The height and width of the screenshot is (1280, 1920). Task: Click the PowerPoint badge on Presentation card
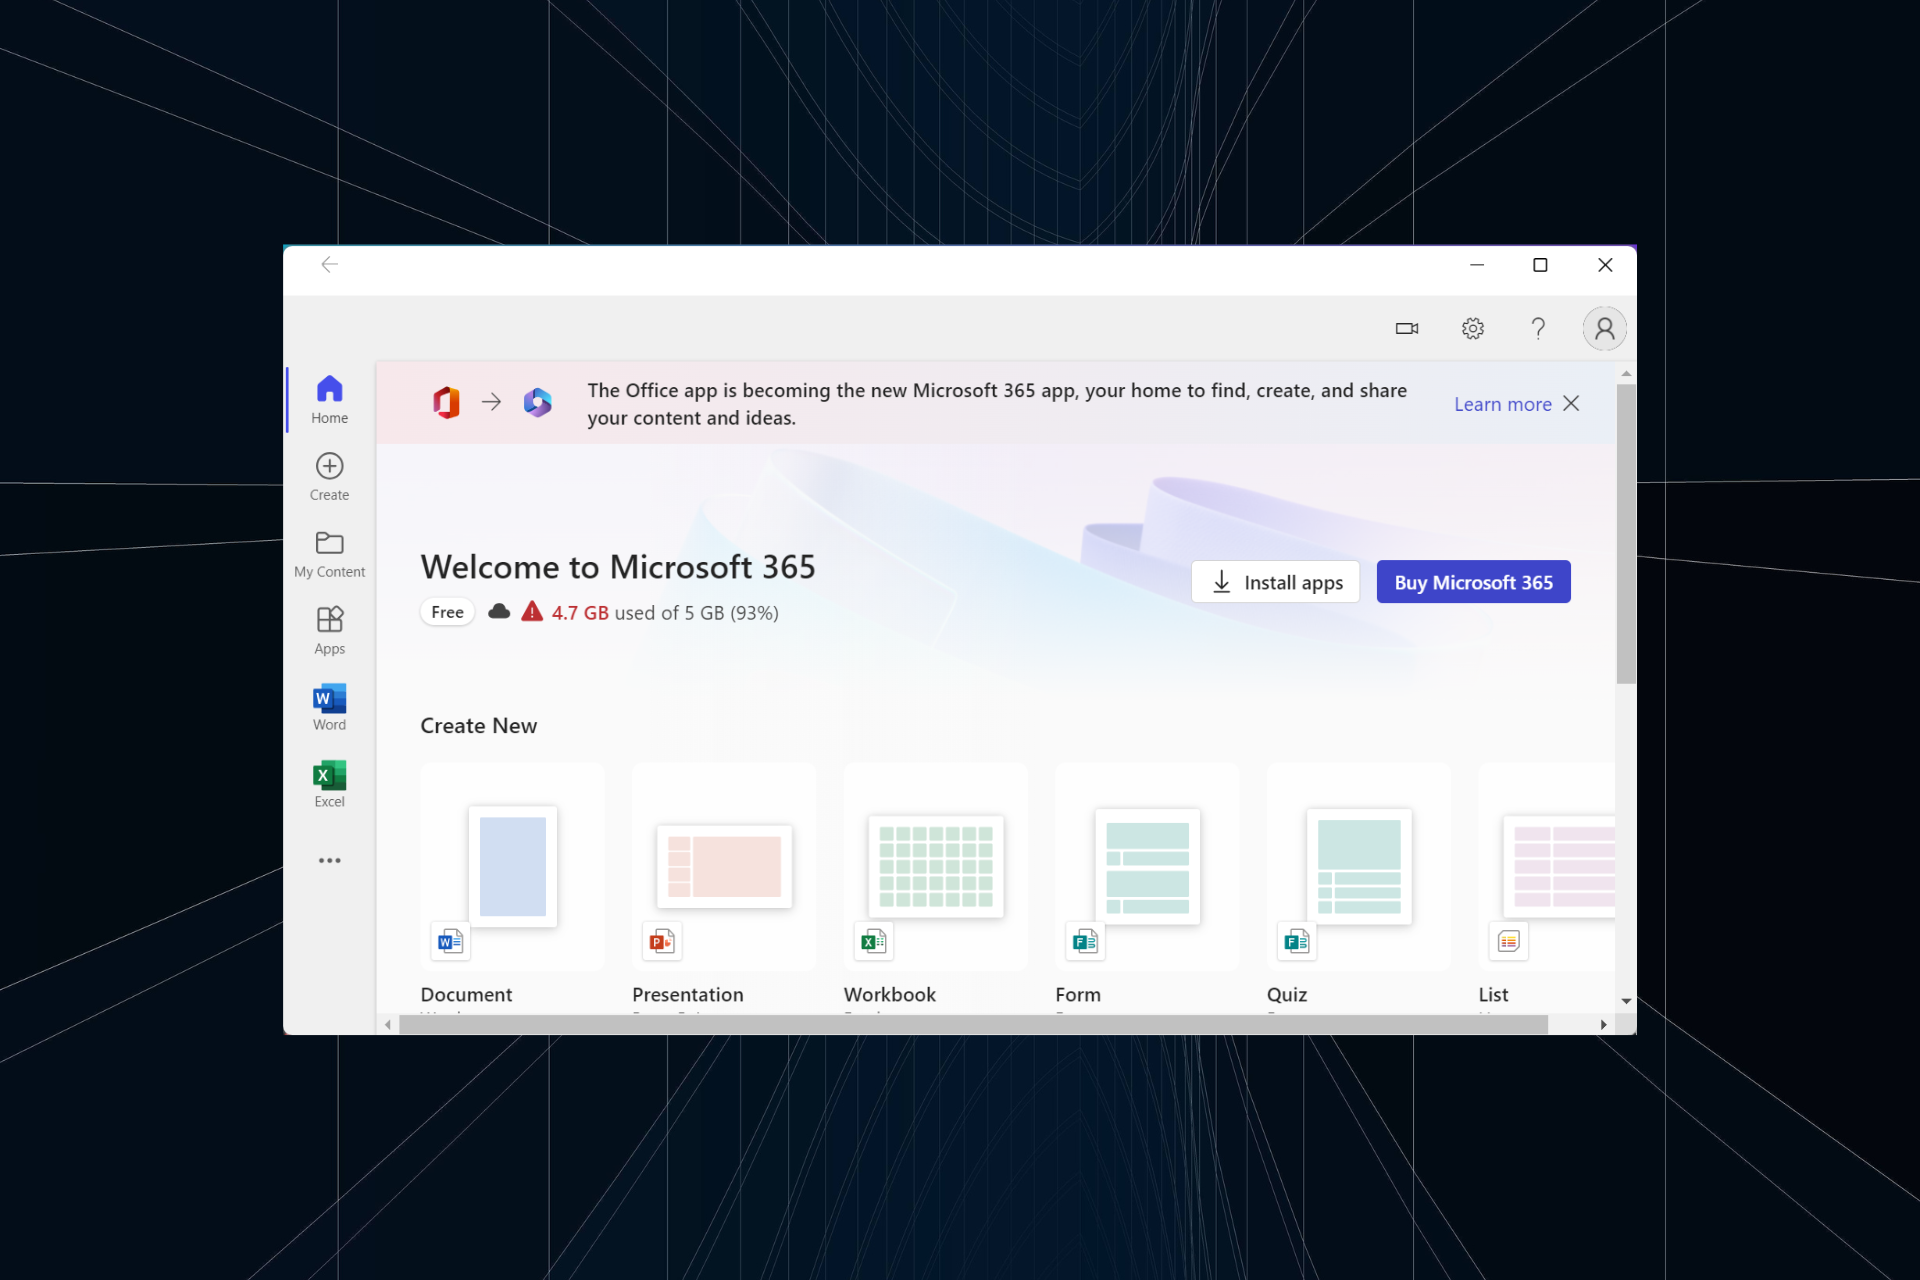662,941
